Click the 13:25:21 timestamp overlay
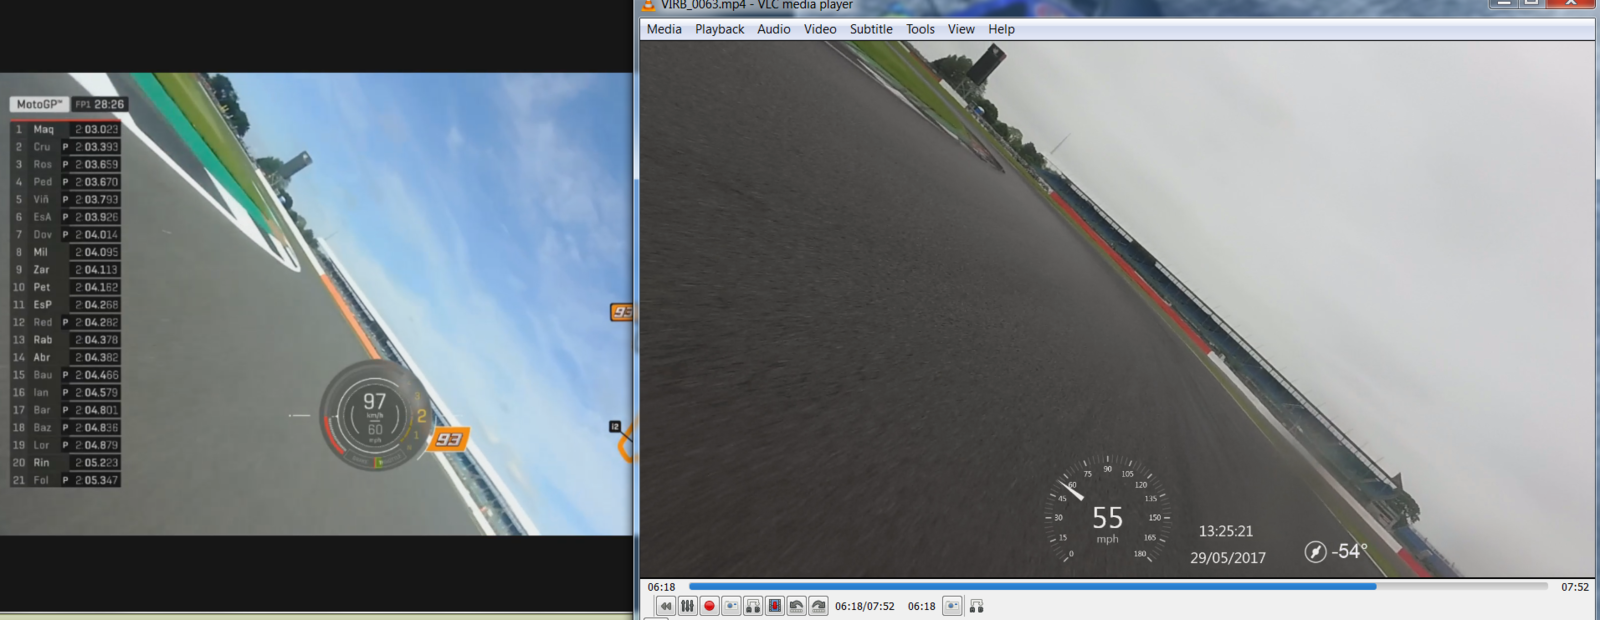Screen dimensions: 1600x620 (1226, 531)
